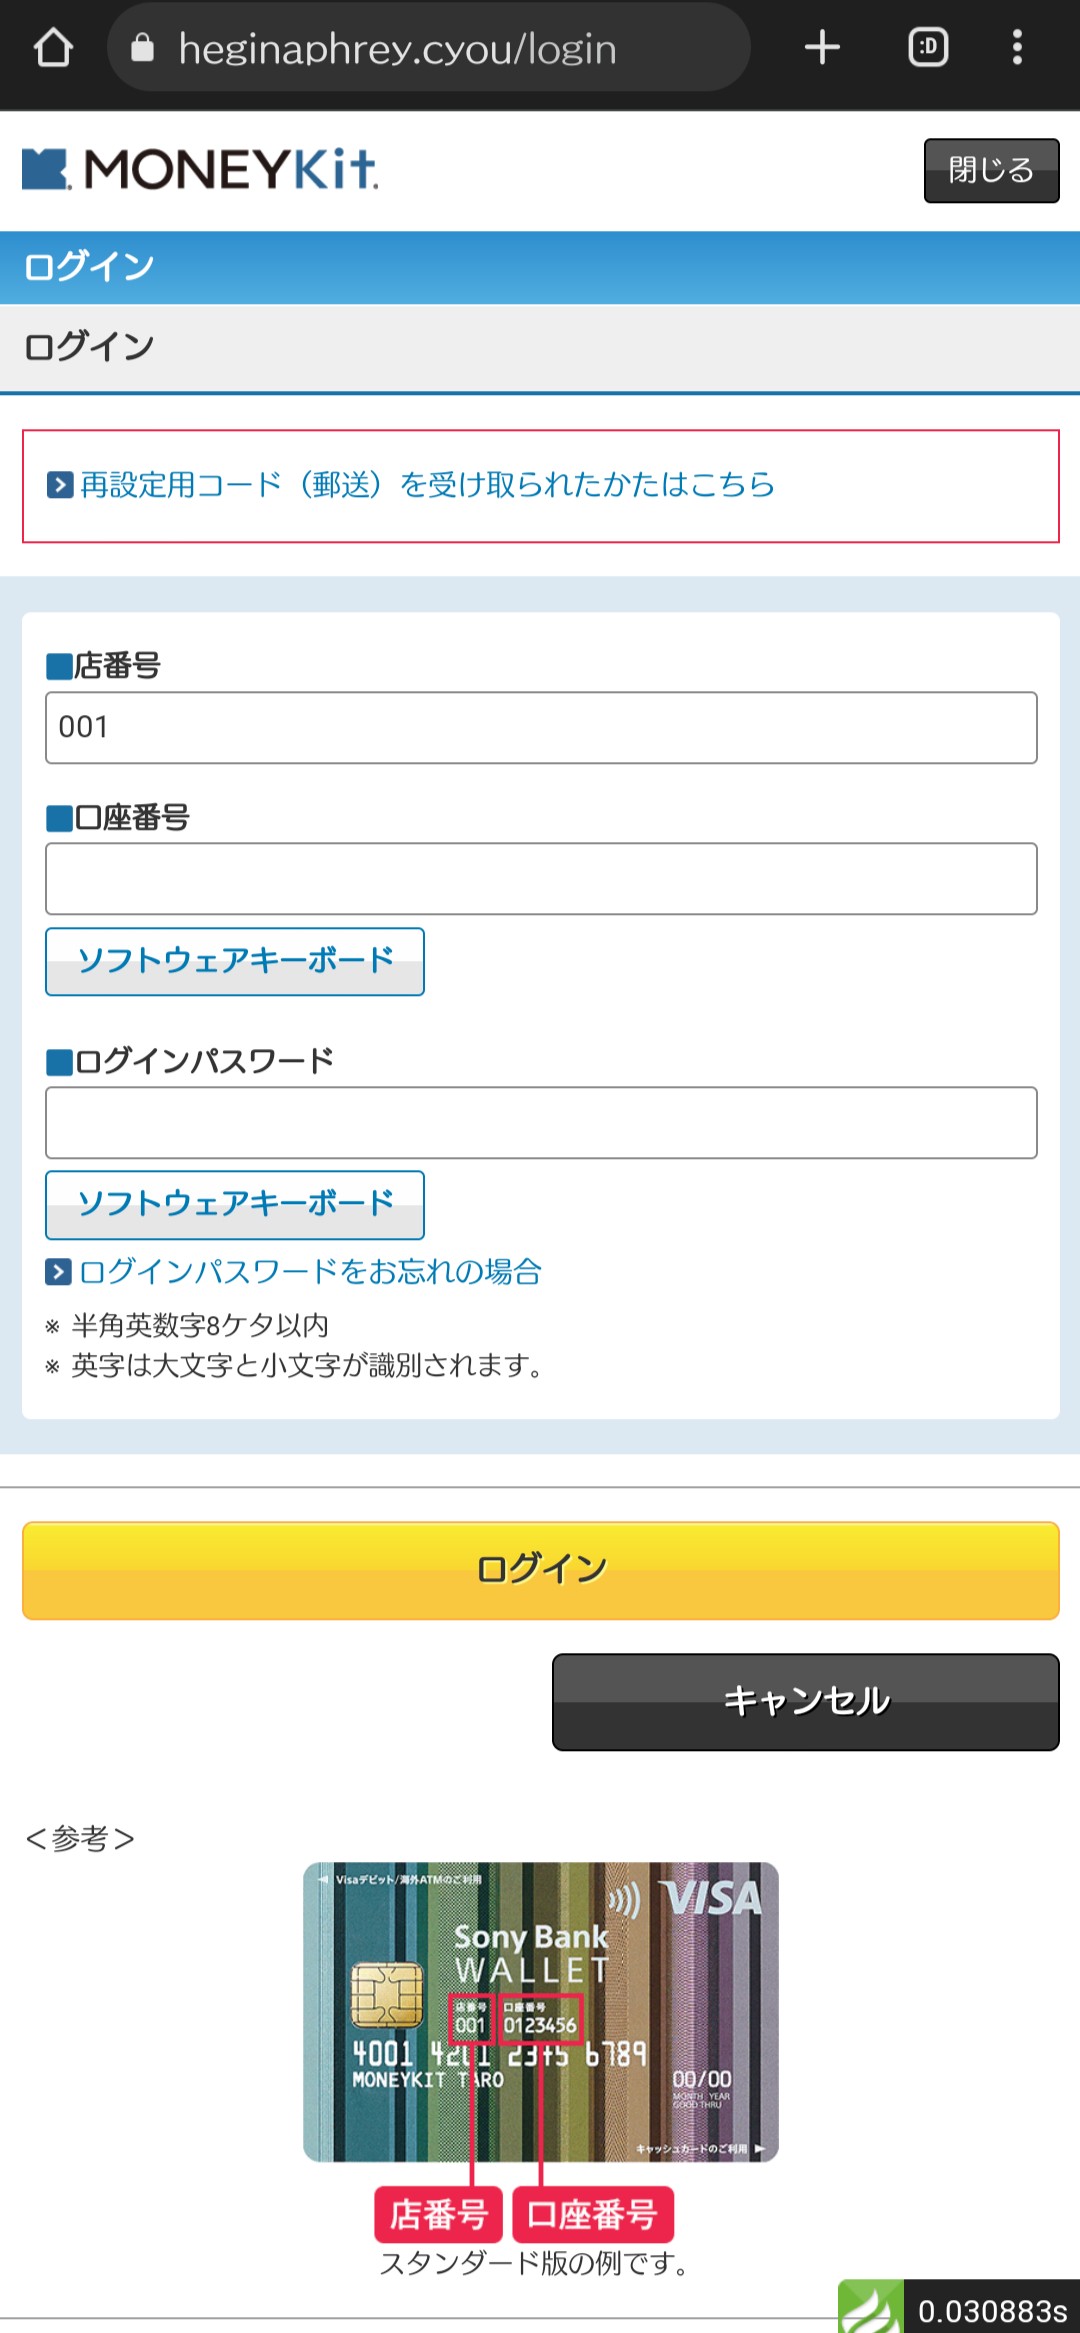Open the 再設定用コード postal code link
Screen dimensions: 1080x2333
(427, 485)
